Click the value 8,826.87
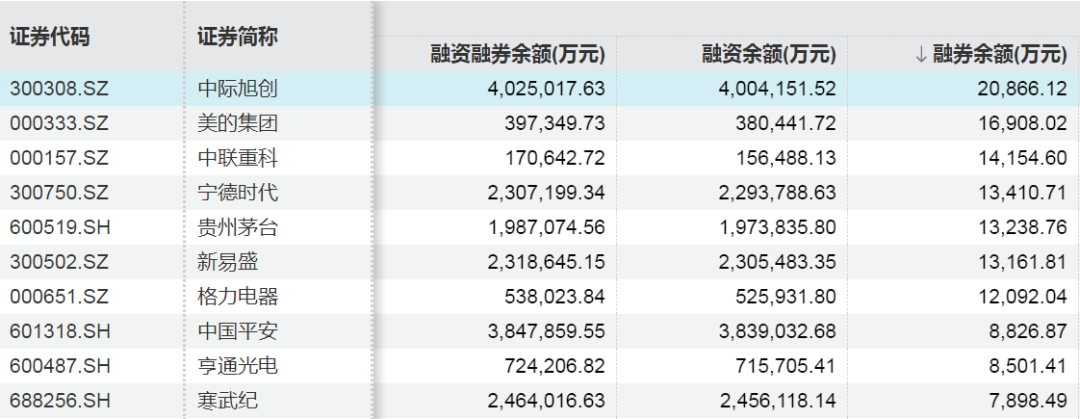The image size is (1080, 419). (x=1027, y=331)
